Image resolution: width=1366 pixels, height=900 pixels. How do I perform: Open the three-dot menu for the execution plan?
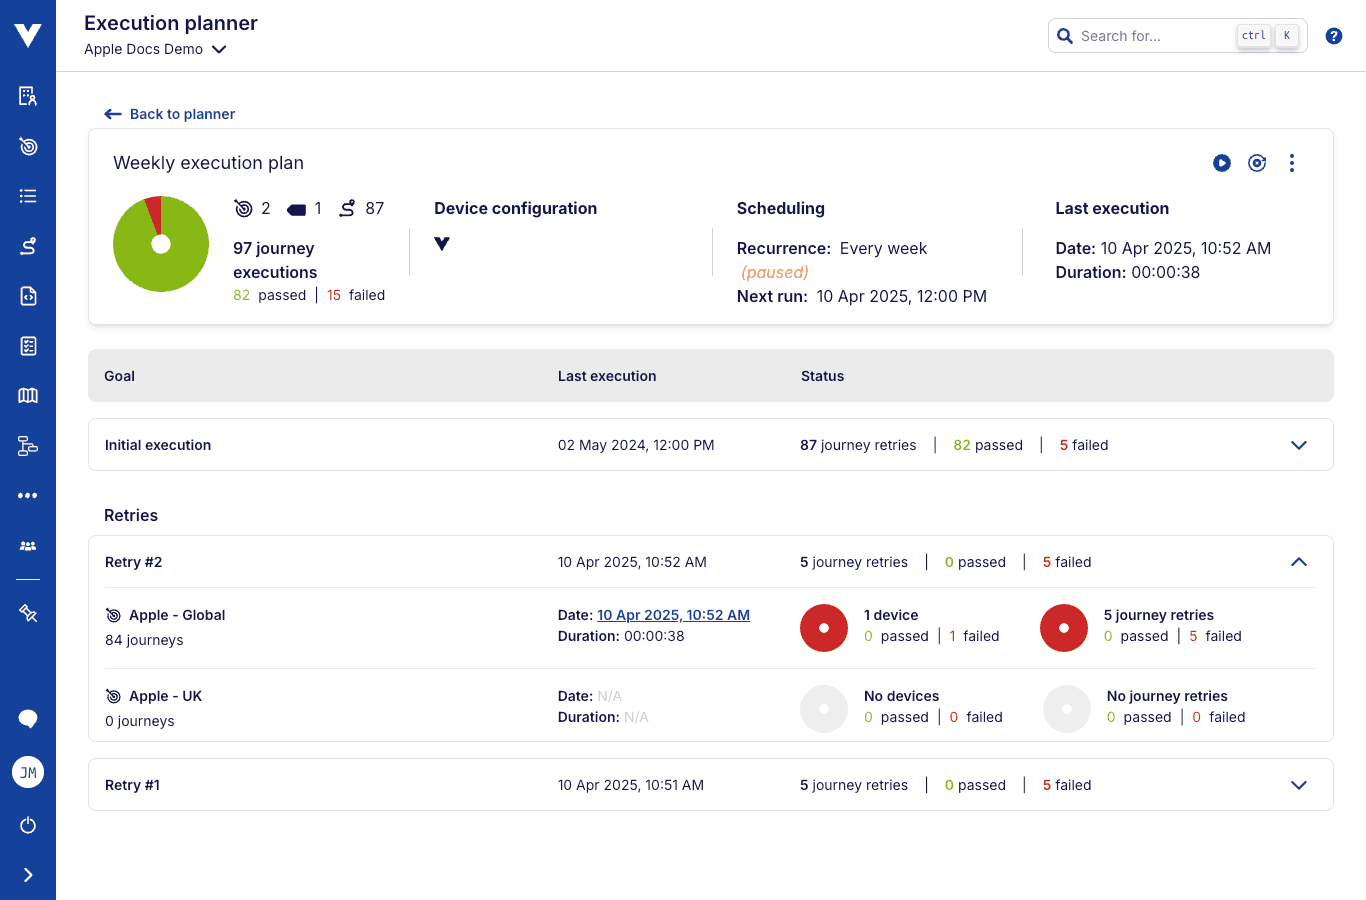1292,162
